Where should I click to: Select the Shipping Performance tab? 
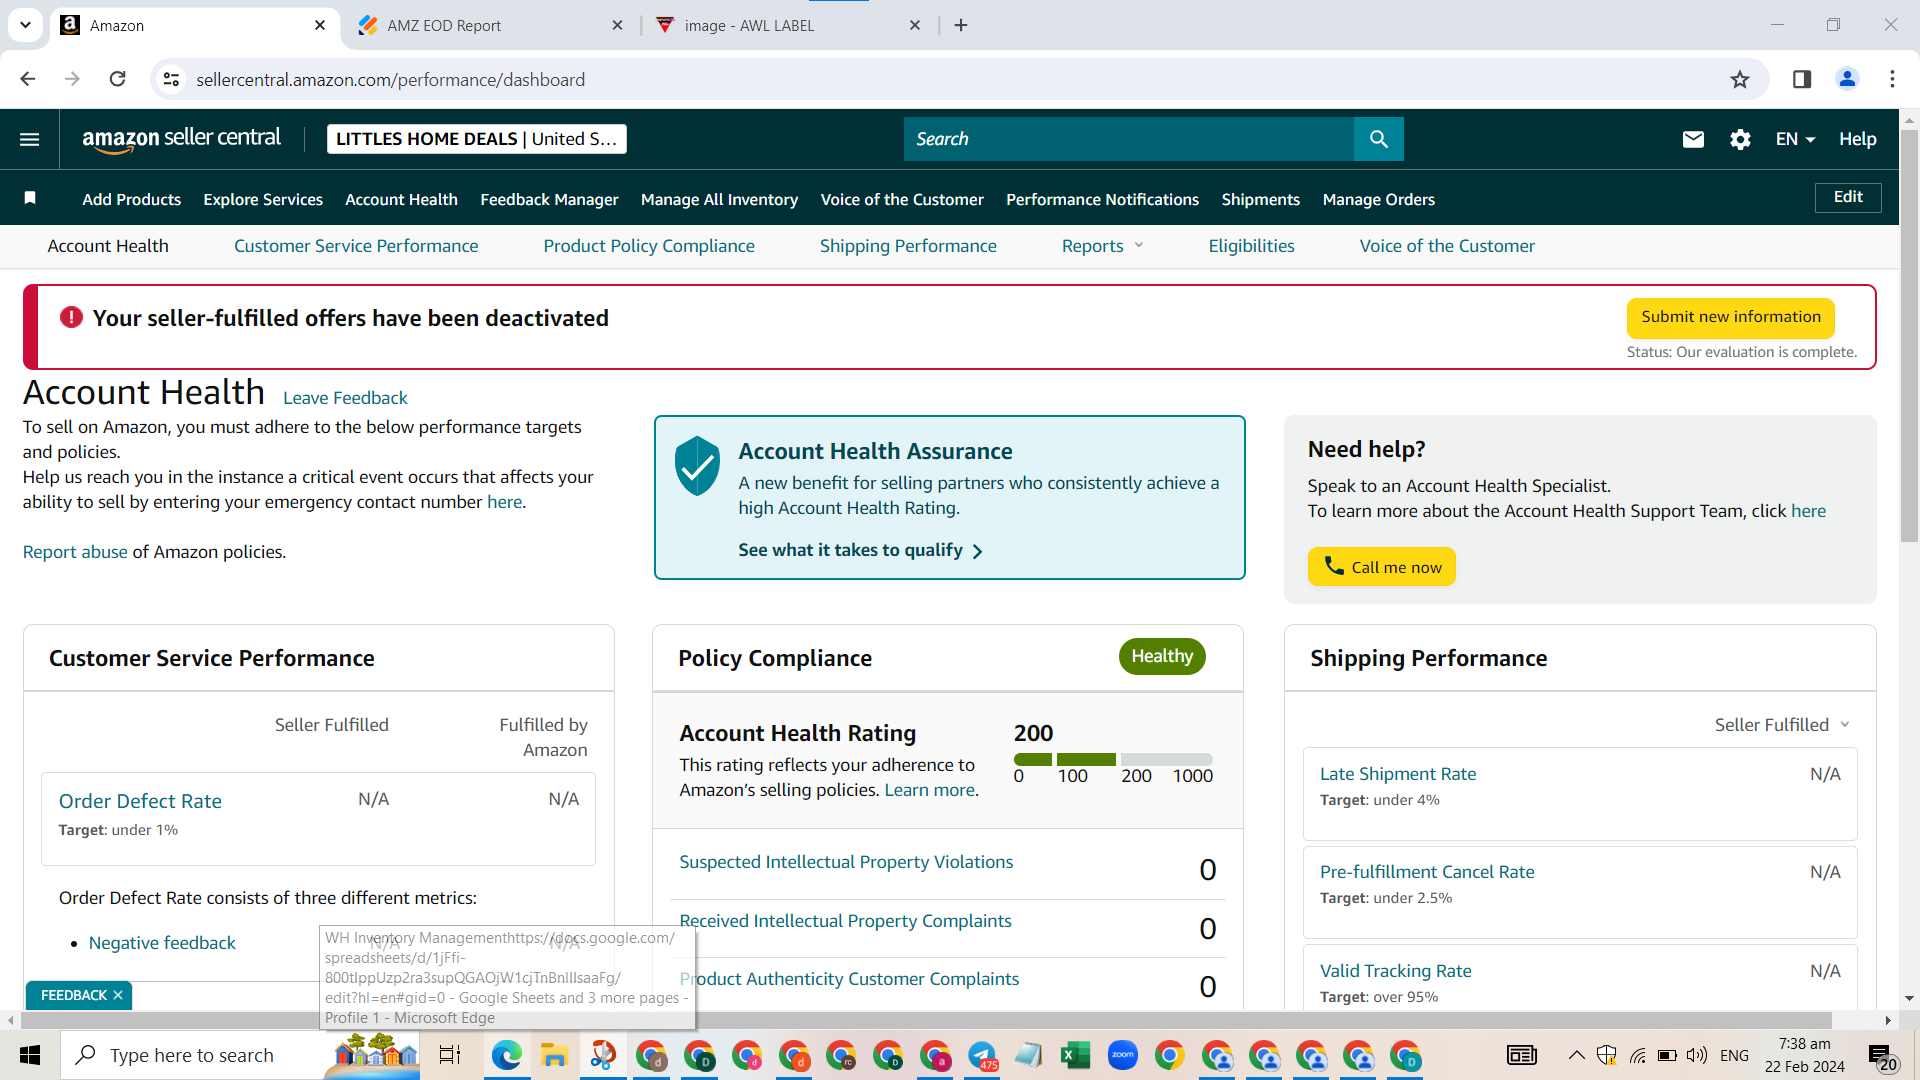coord(908,246)
